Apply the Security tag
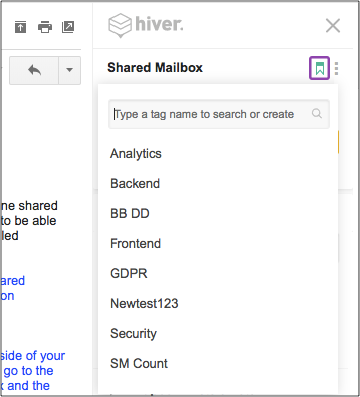Viewport: 360px width, 397px height. pos(133,334)
